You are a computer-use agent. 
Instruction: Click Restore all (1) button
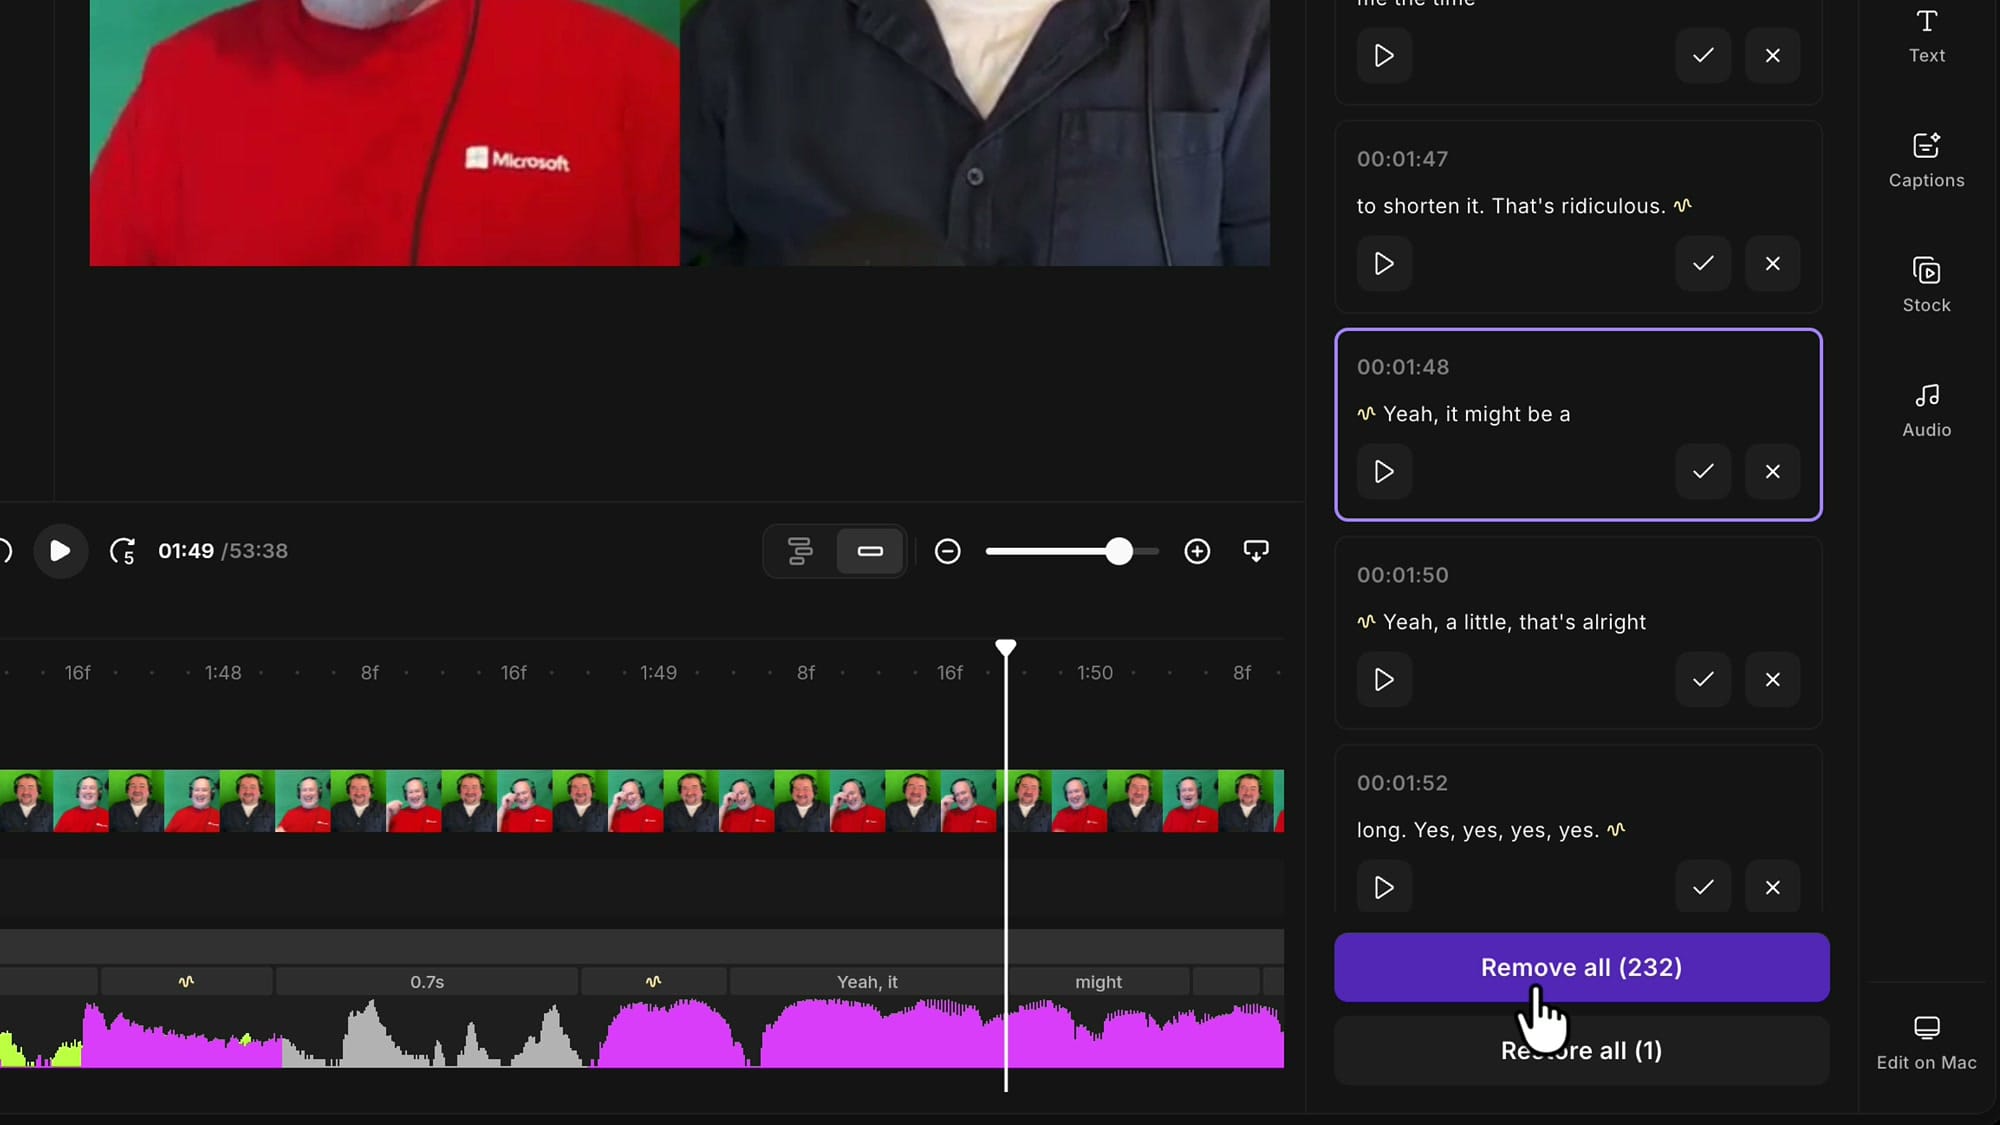point(1581,1051)
